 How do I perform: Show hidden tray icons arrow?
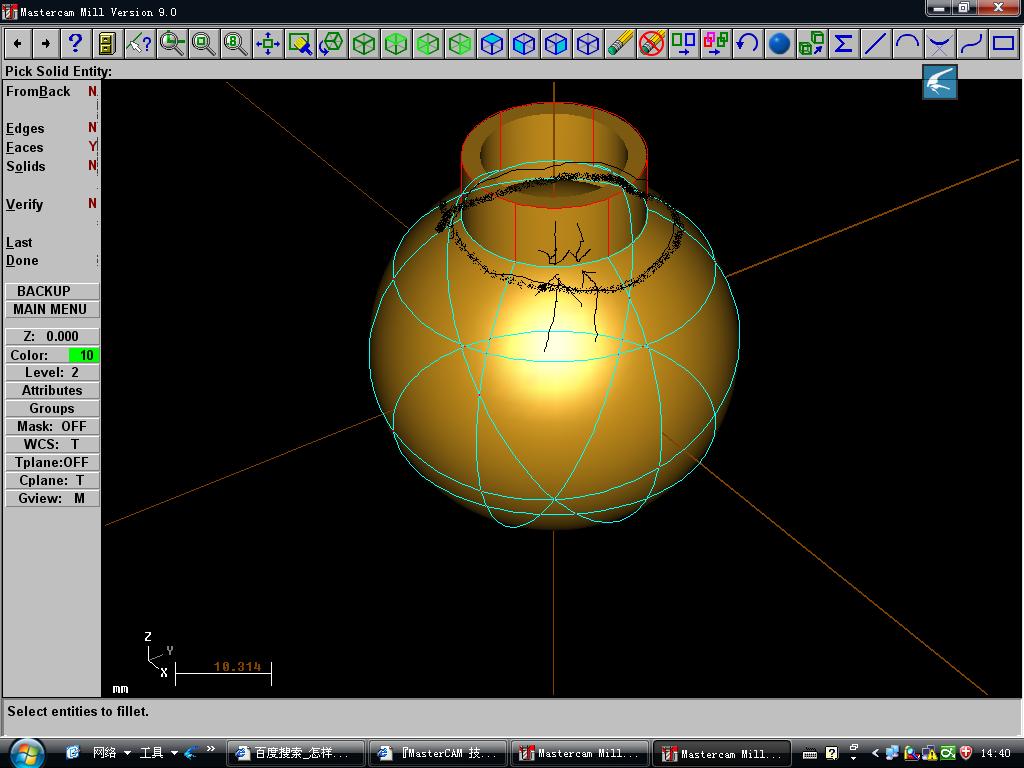coord(875,753)
